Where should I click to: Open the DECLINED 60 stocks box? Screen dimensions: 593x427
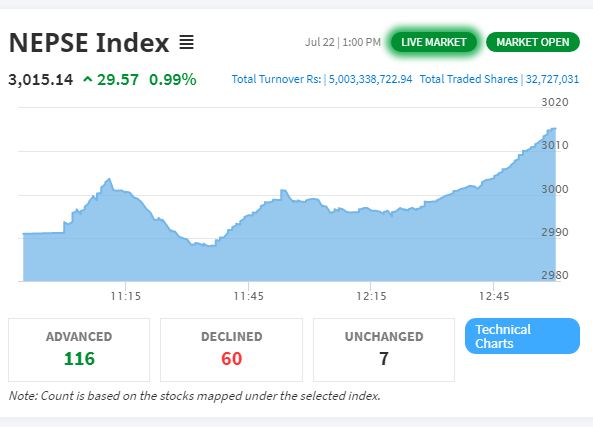[x=231, y=350]
